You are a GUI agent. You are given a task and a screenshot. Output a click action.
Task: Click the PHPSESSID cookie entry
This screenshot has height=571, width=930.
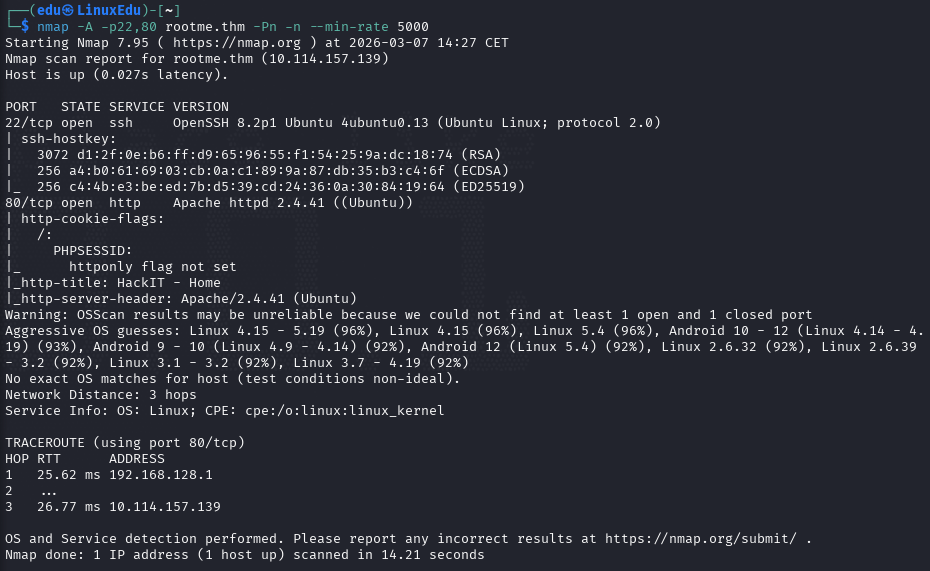93,251
